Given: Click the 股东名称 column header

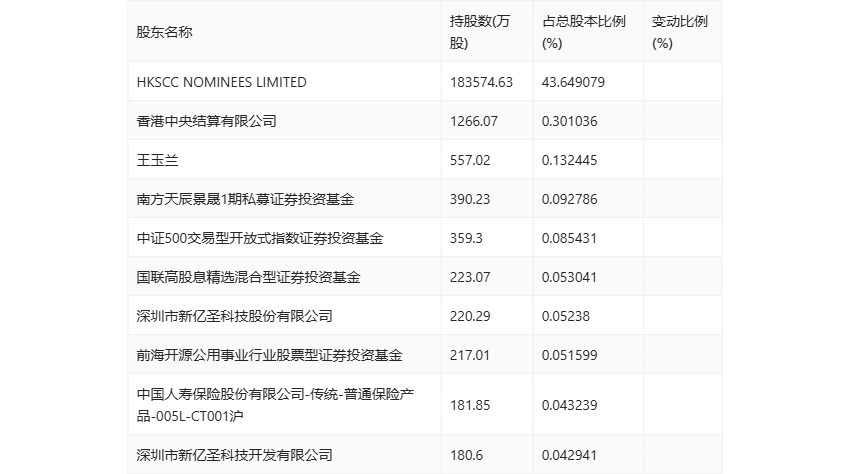Looking at the screenshot, I should pos(164,32).
